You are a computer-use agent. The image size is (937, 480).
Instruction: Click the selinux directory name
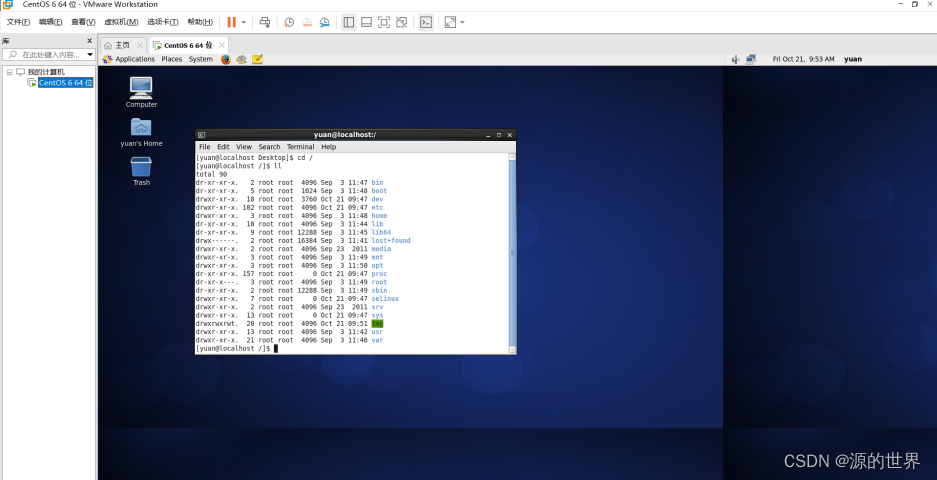(x=385, y=298)
